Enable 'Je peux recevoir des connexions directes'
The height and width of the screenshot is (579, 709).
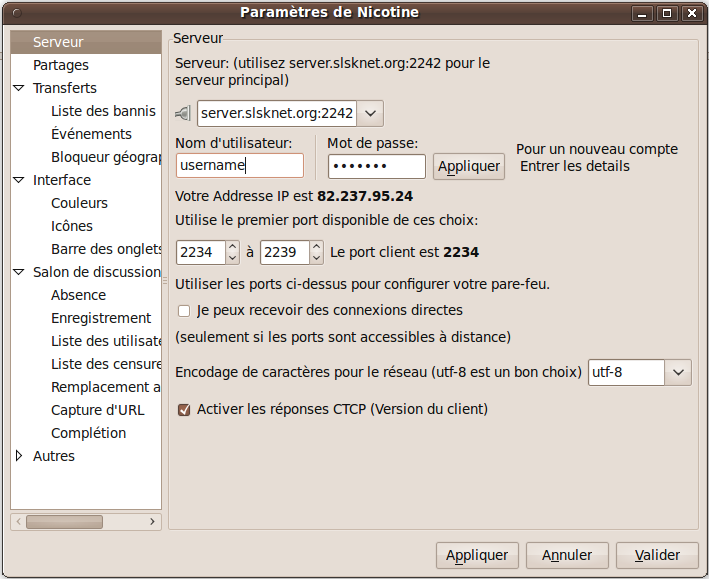coord(184,311)
